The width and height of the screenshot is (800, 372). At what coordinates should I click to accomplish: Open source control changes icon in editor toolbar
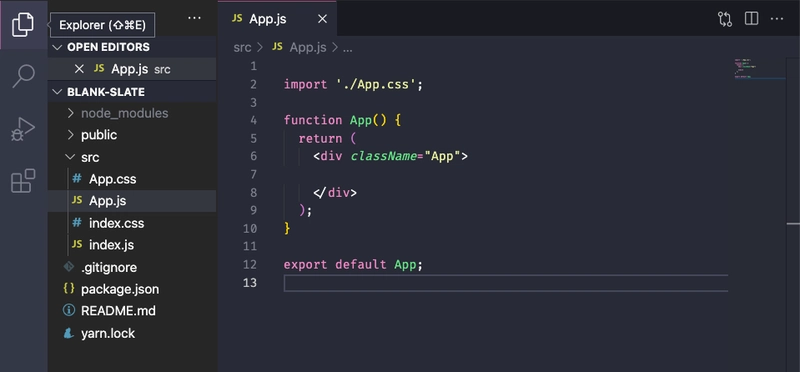(x=724, y=19)
